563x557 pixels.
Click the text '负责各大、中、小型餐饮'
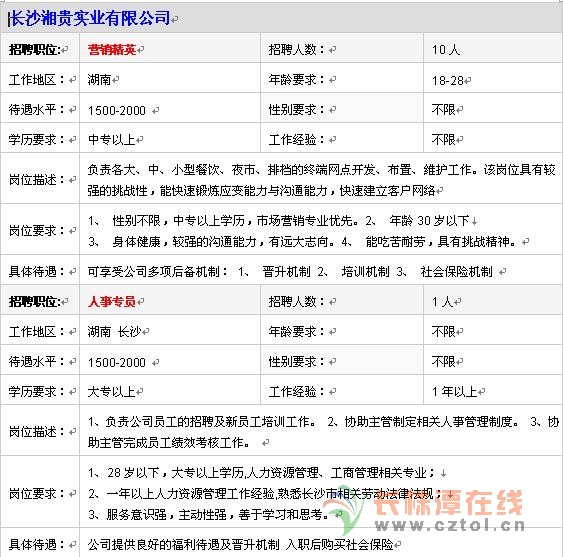(154, 170)
